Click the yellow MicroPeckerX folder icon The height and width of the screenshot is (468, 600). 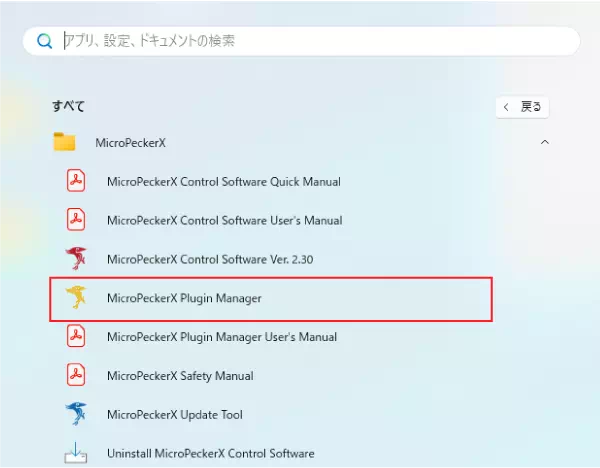tap(65, 143)
